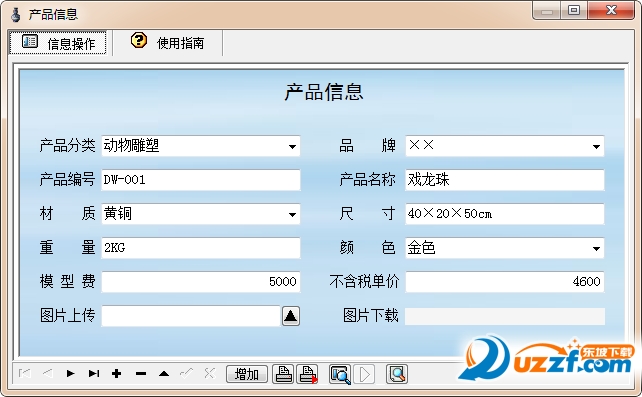Switch to 信息操作 tab
The width and height of the screenshot is (642, 397).
[58, 43]
